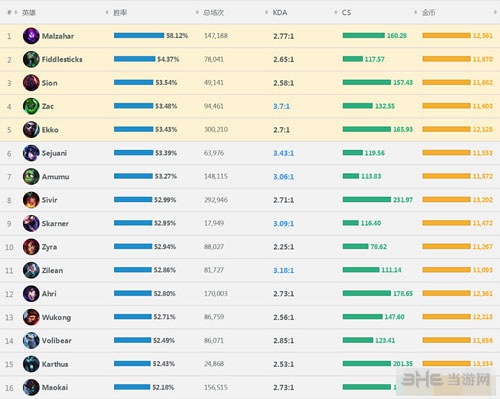Click Sejuani's champion portrait icon

[x=31, y=153]
